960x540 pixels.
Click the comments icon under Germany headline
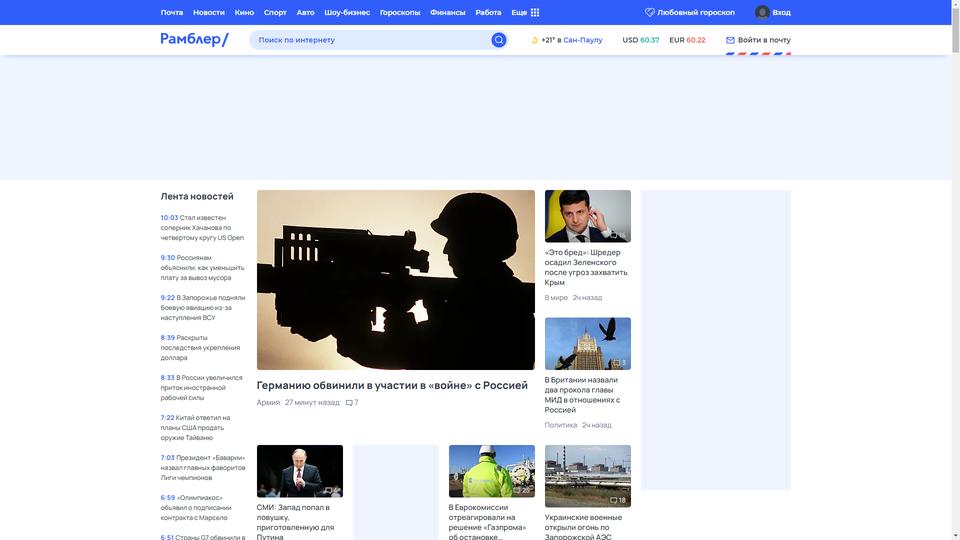(x=349, y=403)
